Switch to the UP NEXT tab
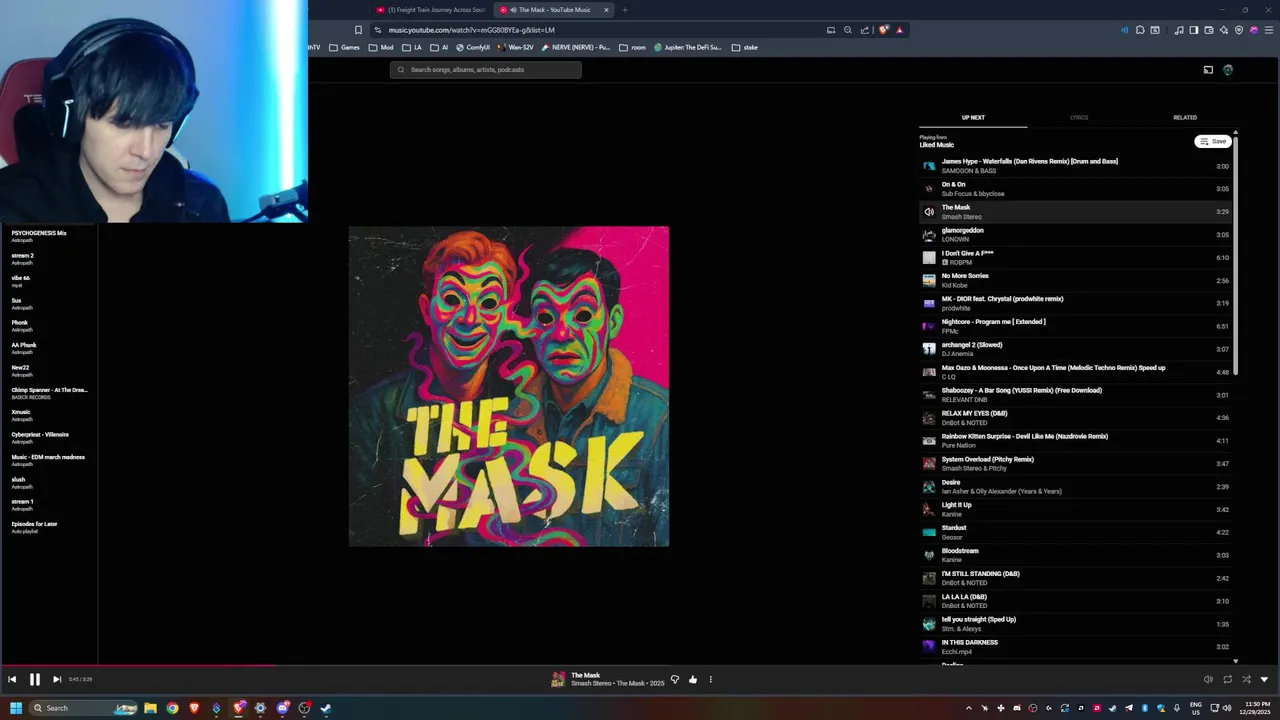Viewport: 1280px width, 720px height. point(973,117)
